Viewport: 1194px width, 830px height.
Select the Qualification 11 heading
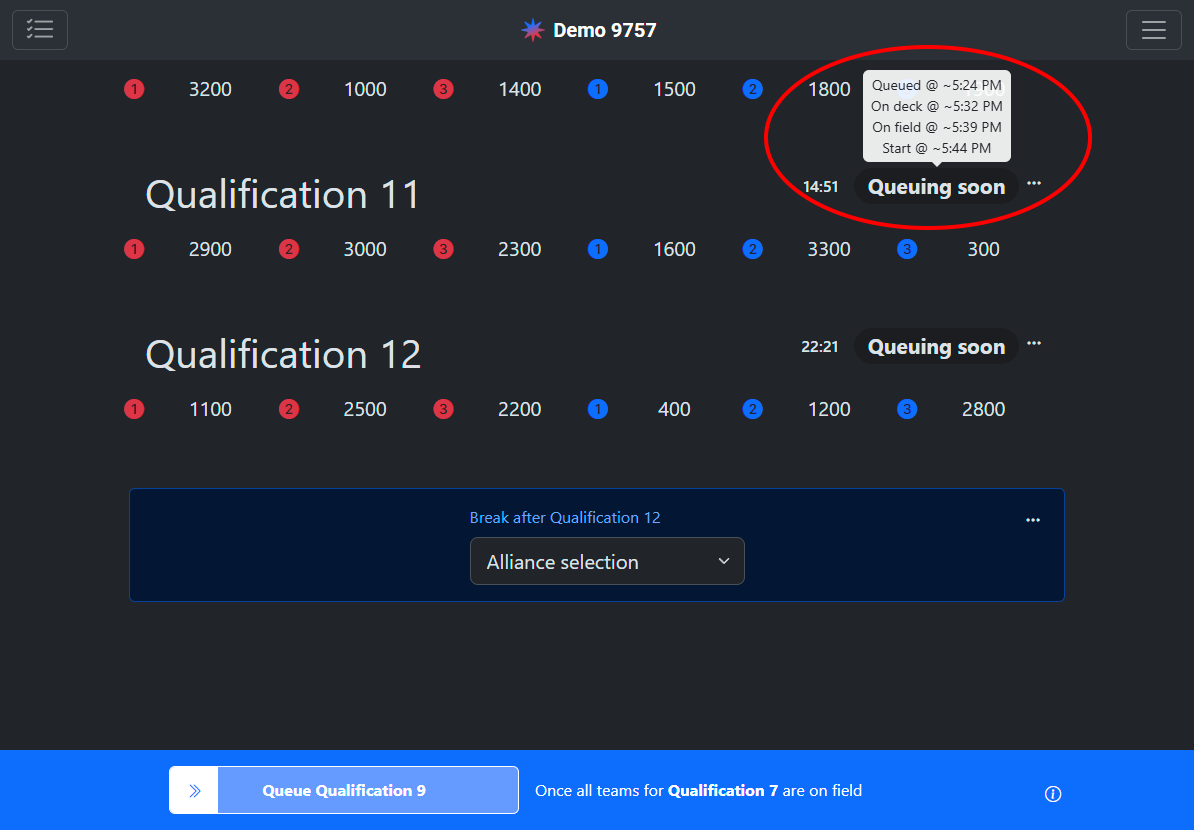(283, 194)
